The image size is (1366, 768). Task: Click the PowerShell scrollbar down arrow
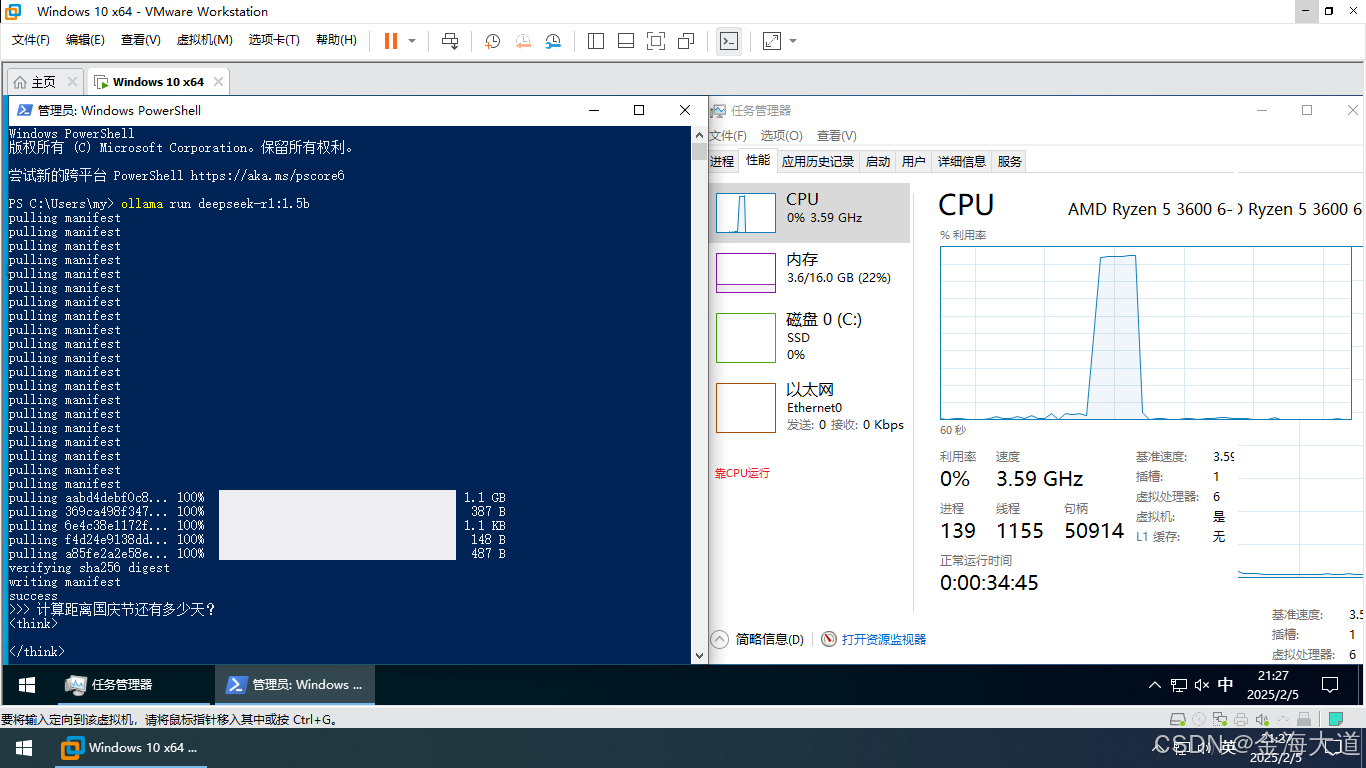pos(699,656)
